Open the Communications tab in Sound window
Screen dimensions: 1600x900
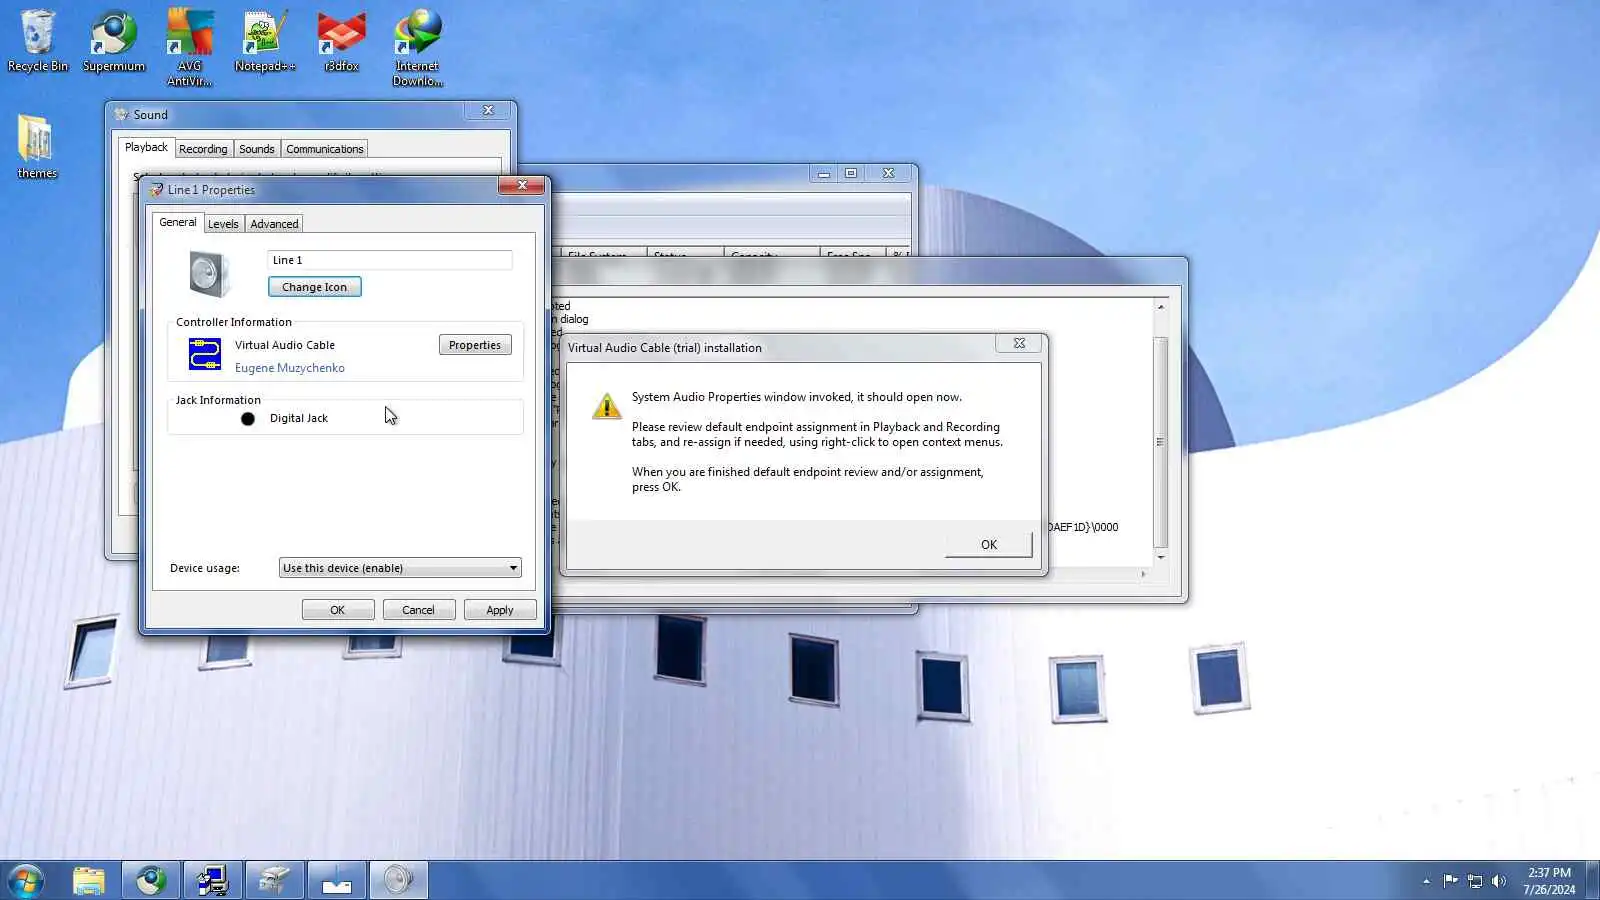(325, 149)
